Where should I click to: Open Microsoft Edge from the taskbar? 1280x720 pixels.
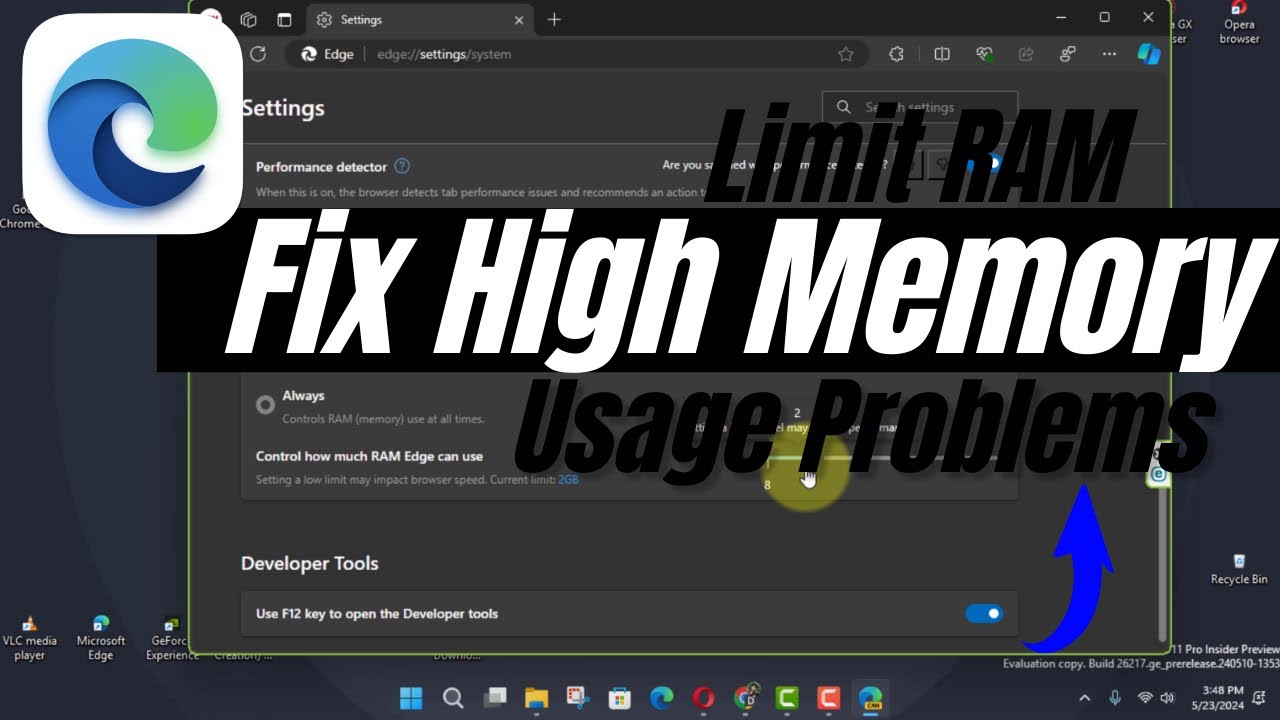click(x=662, y=697)
